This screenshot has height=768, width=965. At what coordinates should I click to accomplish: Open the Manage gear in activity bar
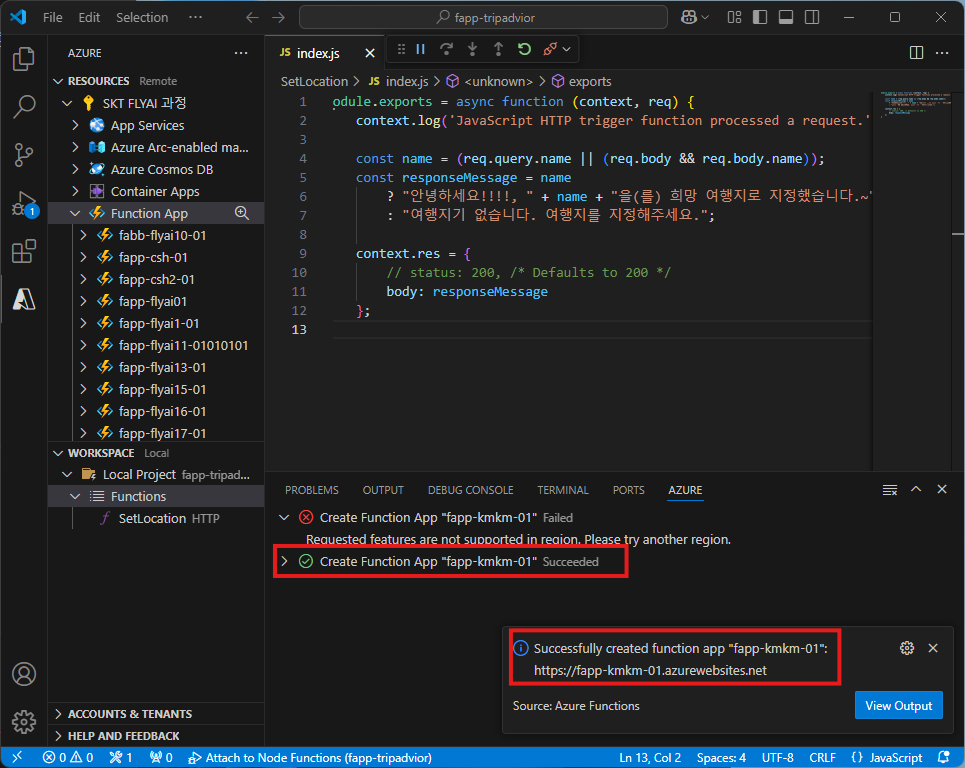24,721
